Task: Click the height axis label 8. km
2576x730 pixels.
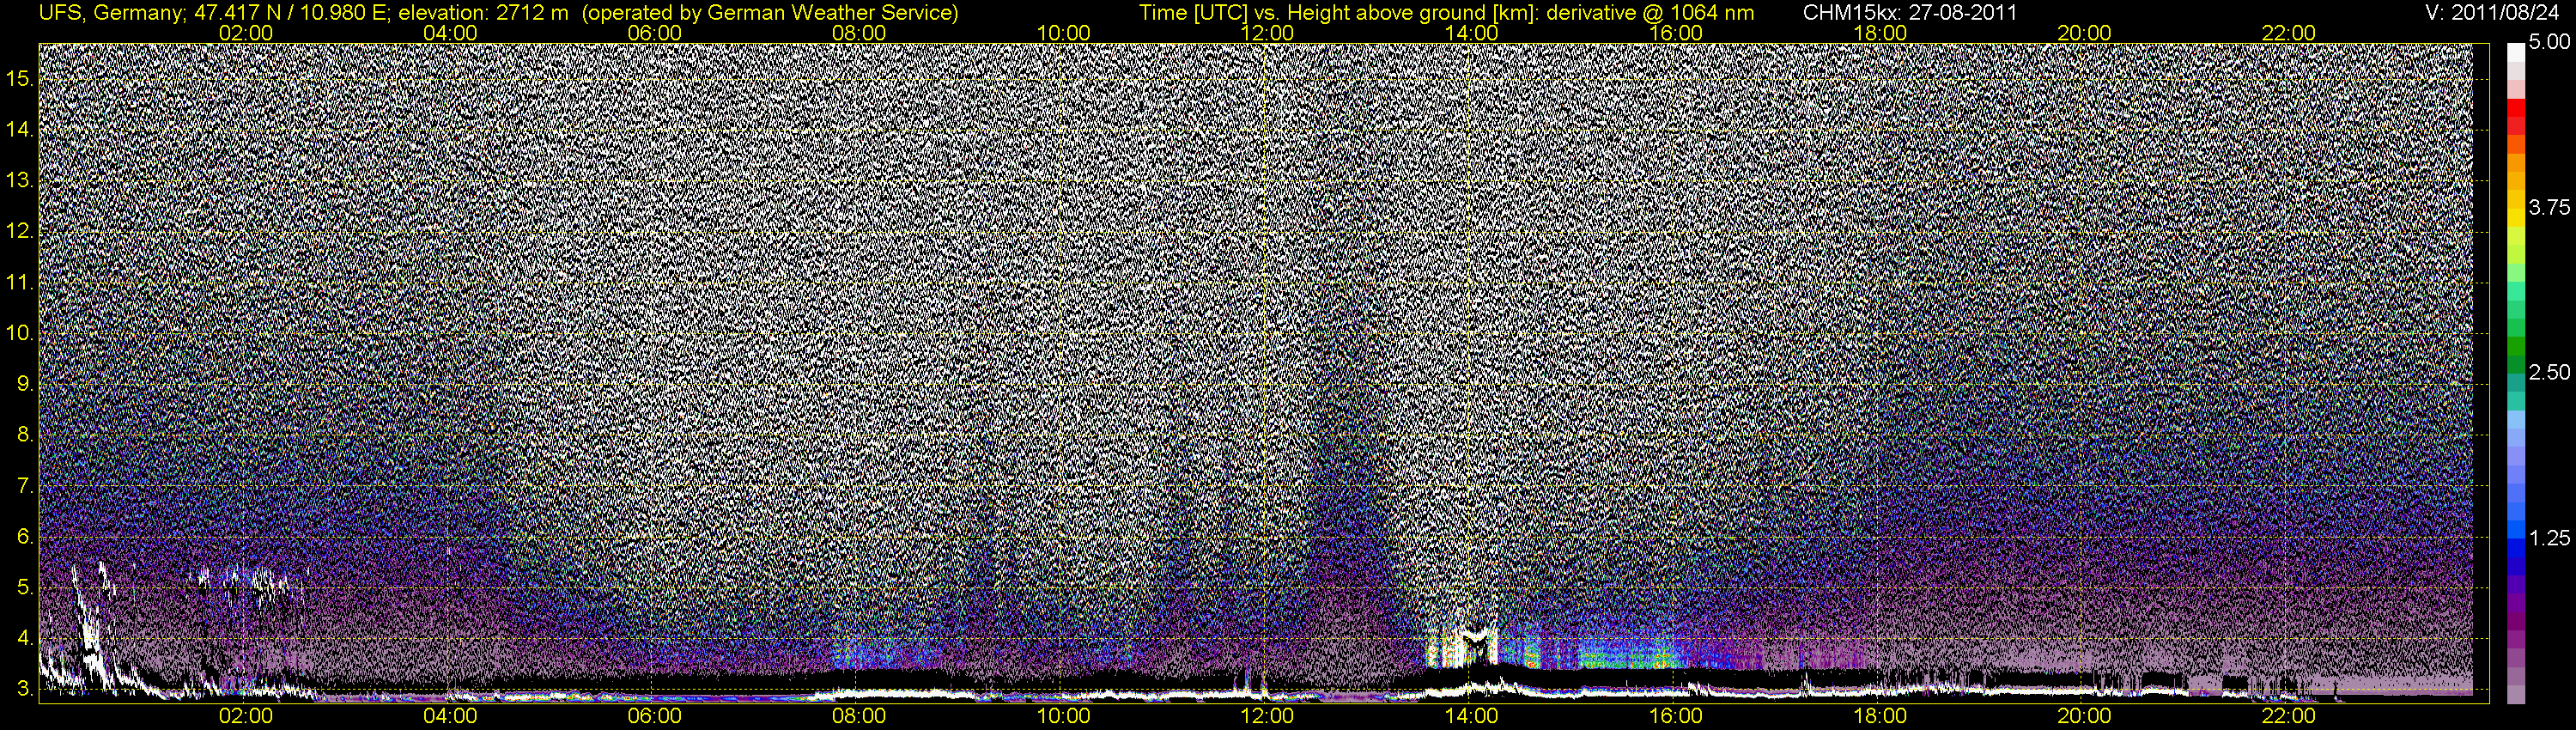Action: (x=25, y=436)
